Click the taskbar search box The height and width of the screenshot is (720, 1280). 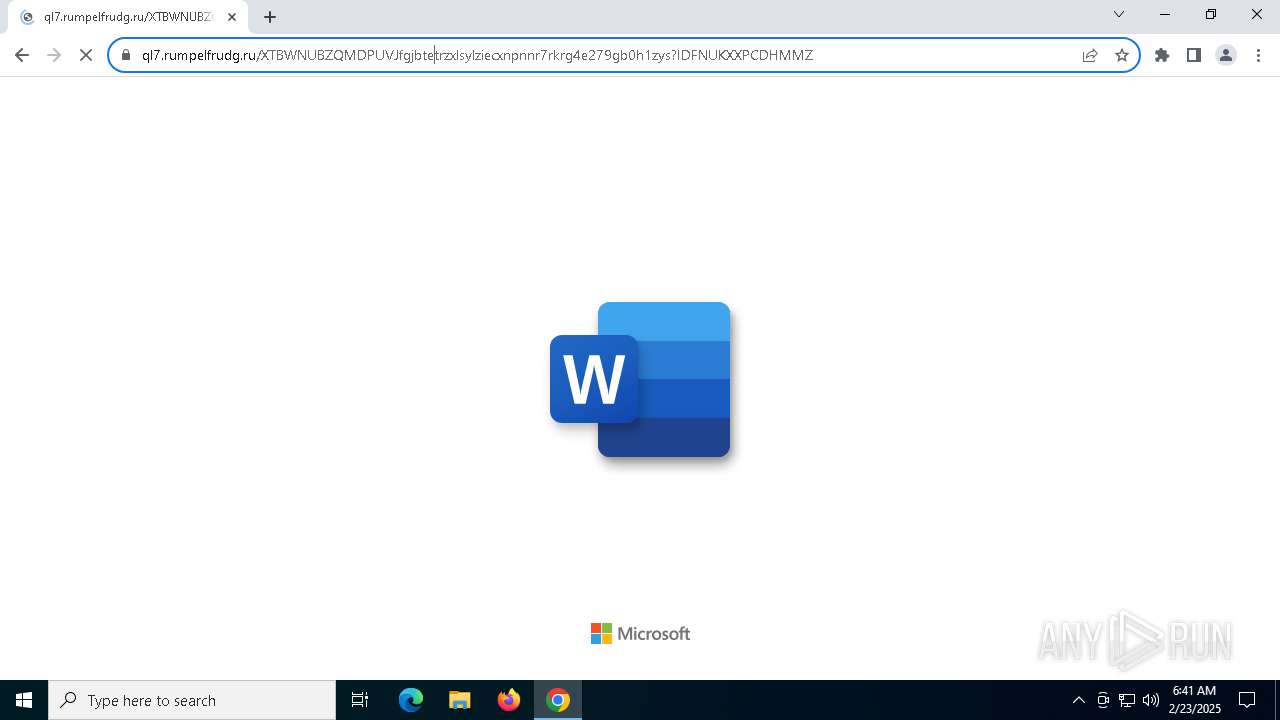pos(192,700)
